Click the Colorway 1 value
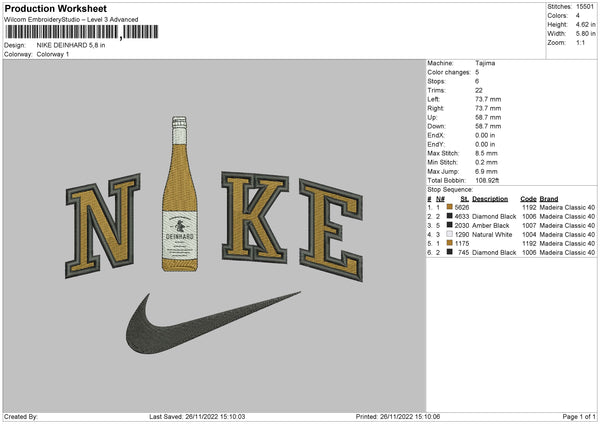The height and width of the screenshot is (424, 600). [53, 54]
